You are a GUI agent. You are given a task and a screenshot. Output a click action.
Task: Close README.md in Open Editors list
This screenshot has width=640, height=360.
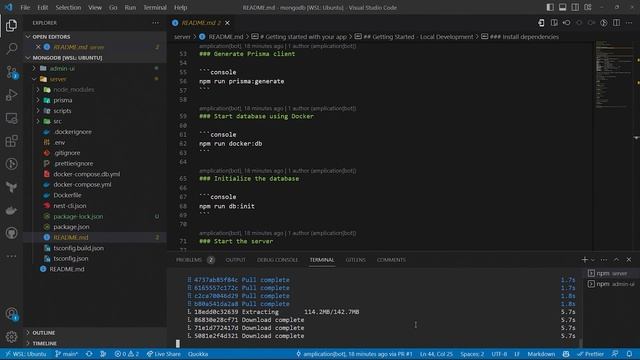tap(38, 47)
